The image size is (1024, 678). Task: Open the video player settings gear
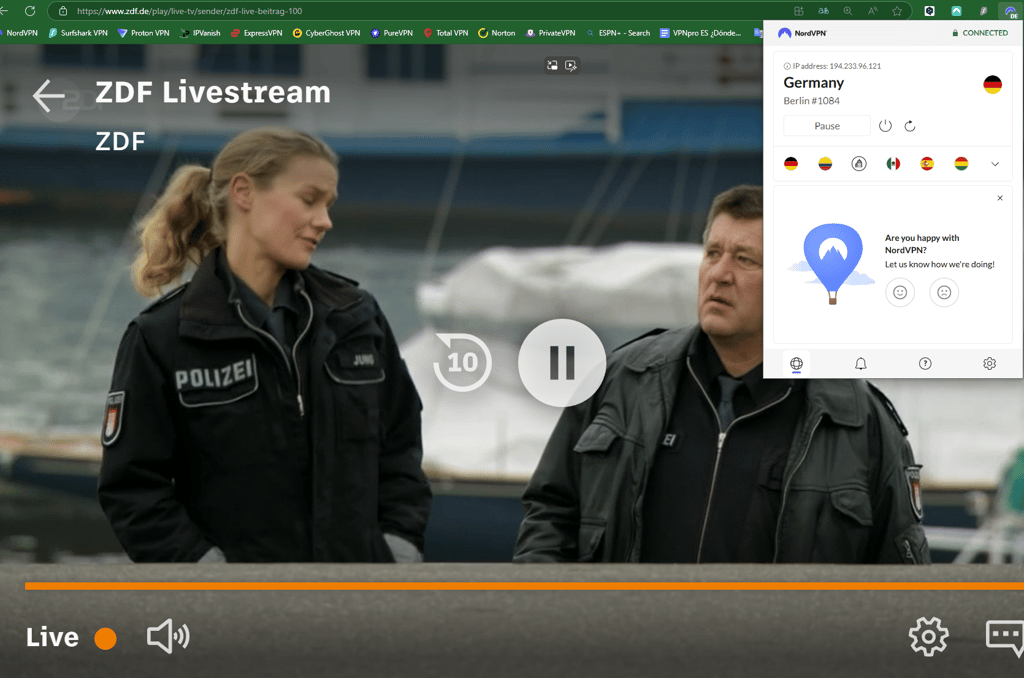[928, 636]
